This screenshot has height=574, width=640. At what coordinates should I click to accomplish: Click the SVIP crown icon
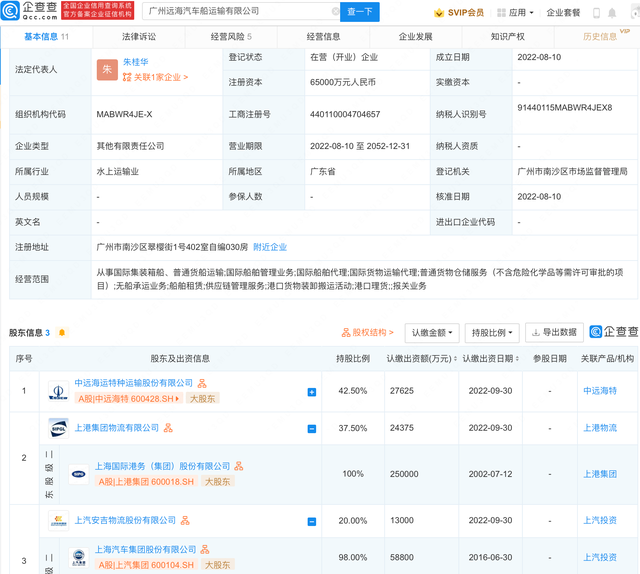439,13
